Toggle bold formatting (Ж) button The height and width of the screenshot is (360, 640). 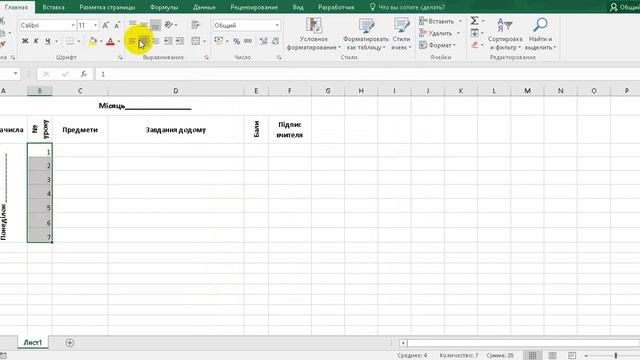pyautogui.click(x=25, y=41)
